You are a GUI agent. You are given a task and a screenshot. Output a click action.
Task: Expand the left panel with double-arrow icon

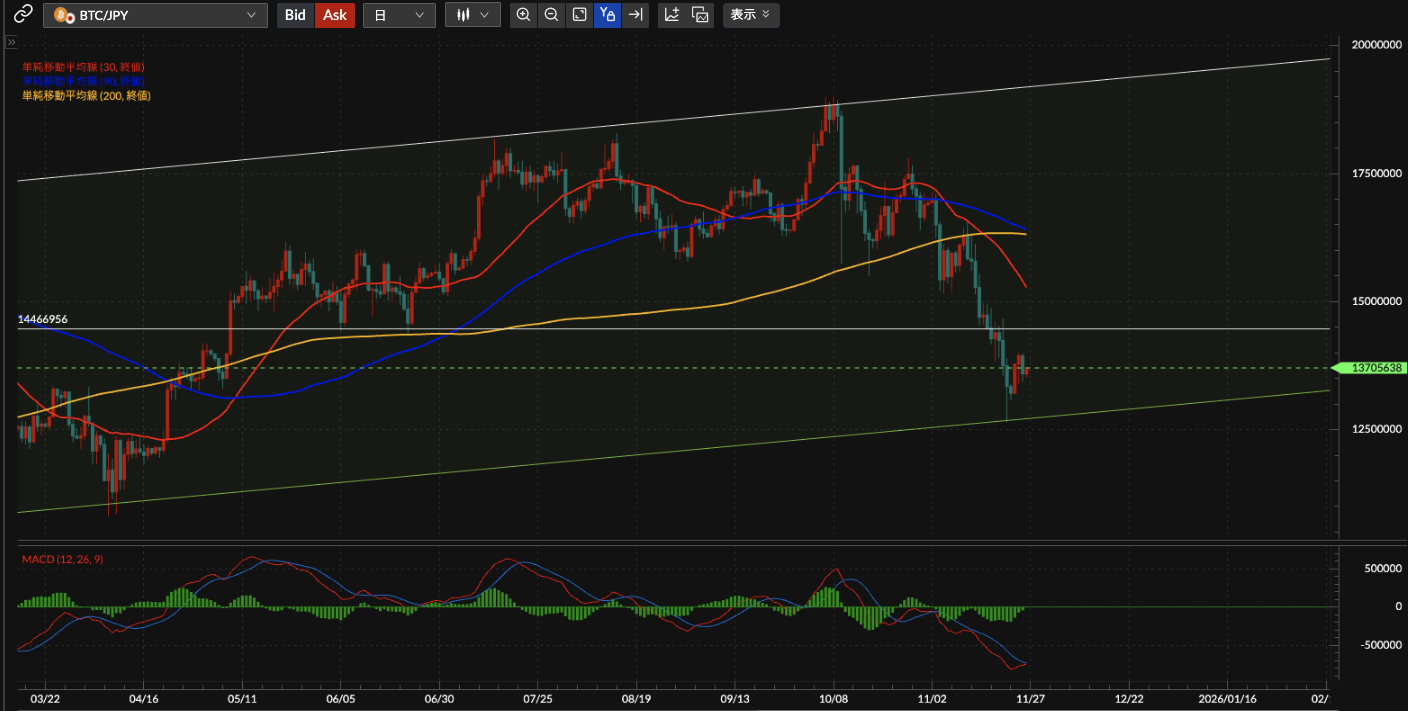[x=11, y=43]
